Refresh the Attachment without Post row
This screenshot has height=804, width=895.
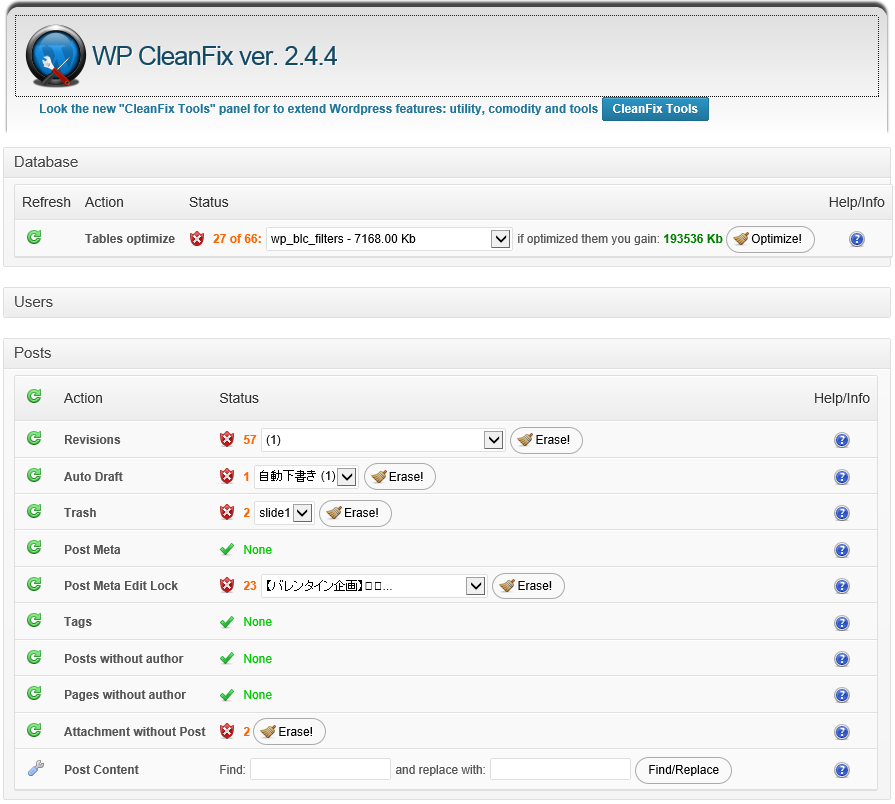(34, 731)
